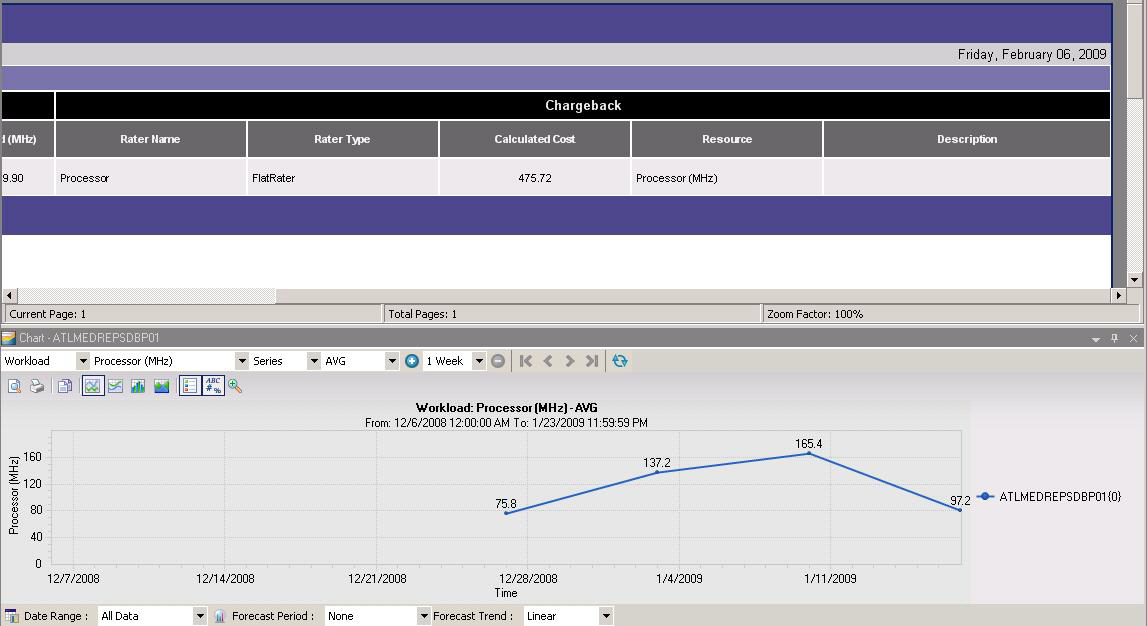Select the Processor rater name cell

(x=150, y=178)
